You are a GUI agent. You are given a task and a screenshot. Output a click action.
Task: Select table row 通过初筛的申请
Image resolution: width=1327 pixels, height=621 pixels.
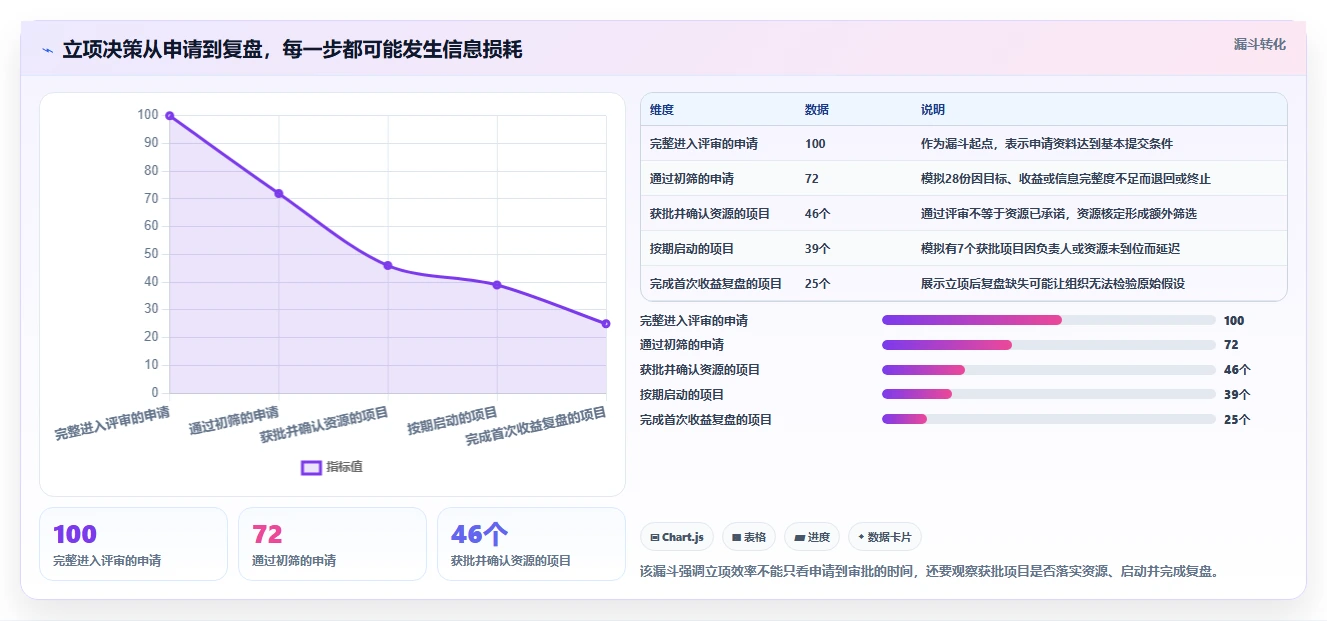point(964,179)
